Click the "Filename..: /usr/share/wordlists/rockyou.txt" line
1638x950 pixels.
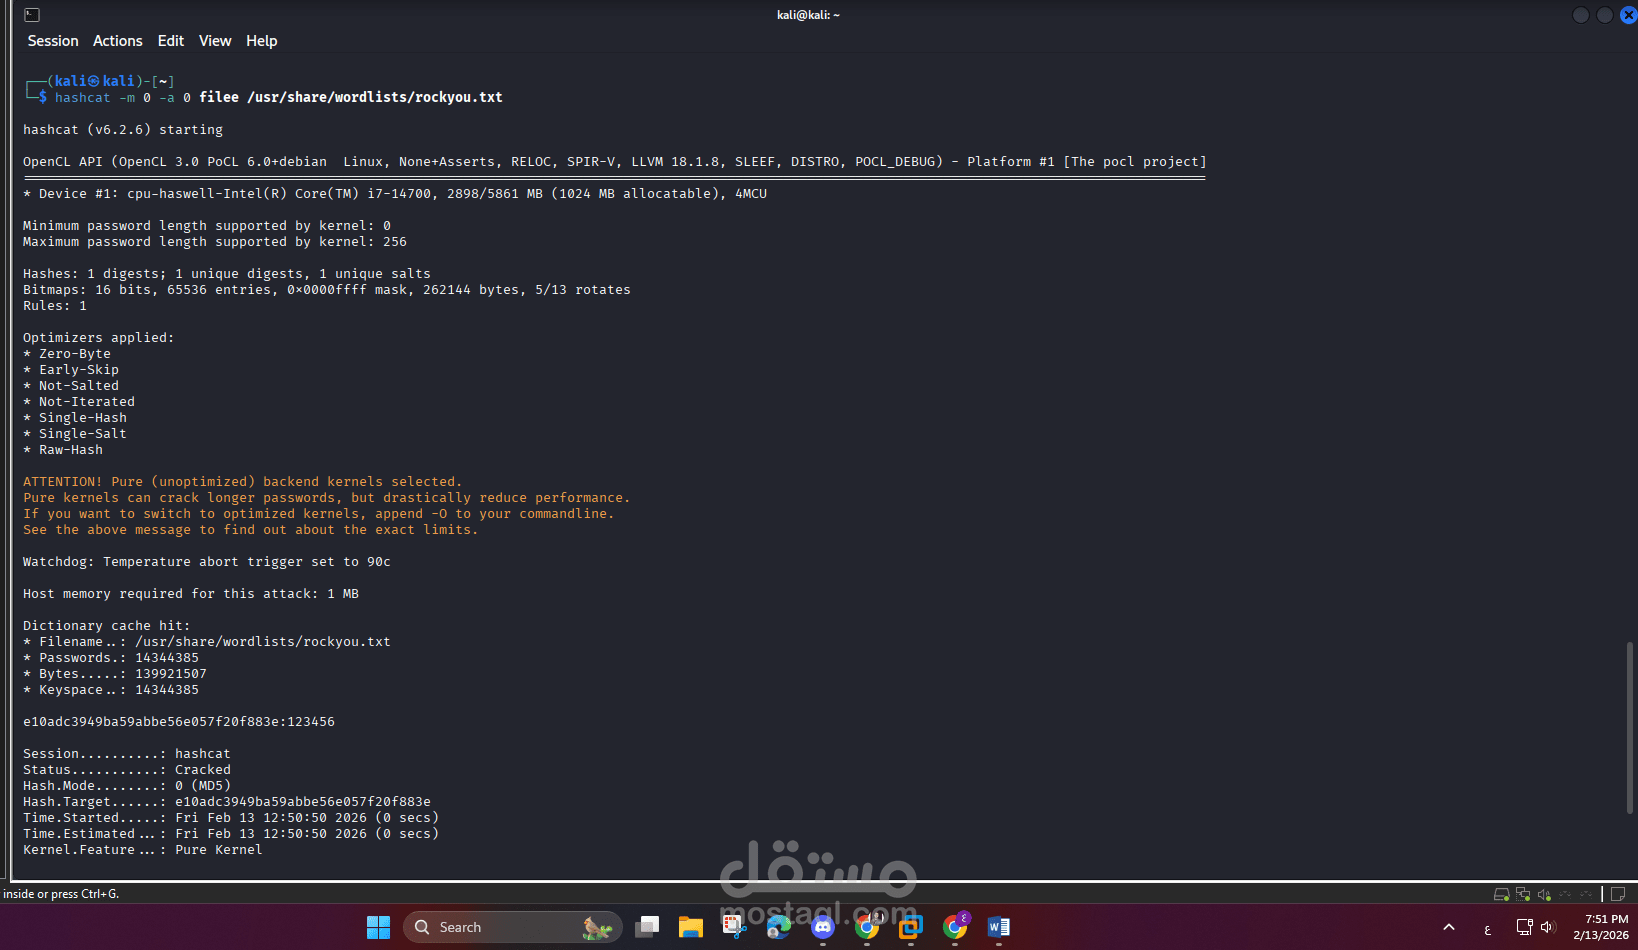[x=207, y=642]
